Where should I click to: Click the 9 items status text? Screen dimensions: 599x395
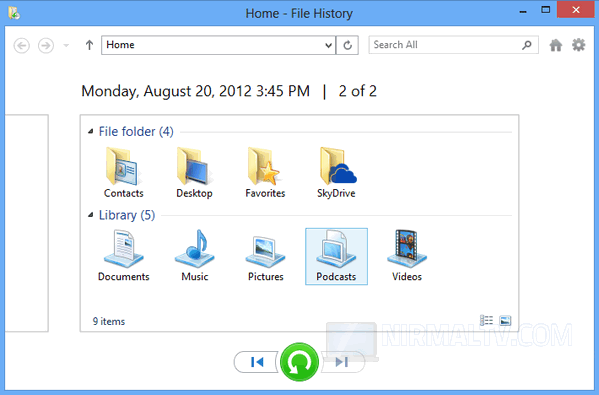click(x=109, y=321)
